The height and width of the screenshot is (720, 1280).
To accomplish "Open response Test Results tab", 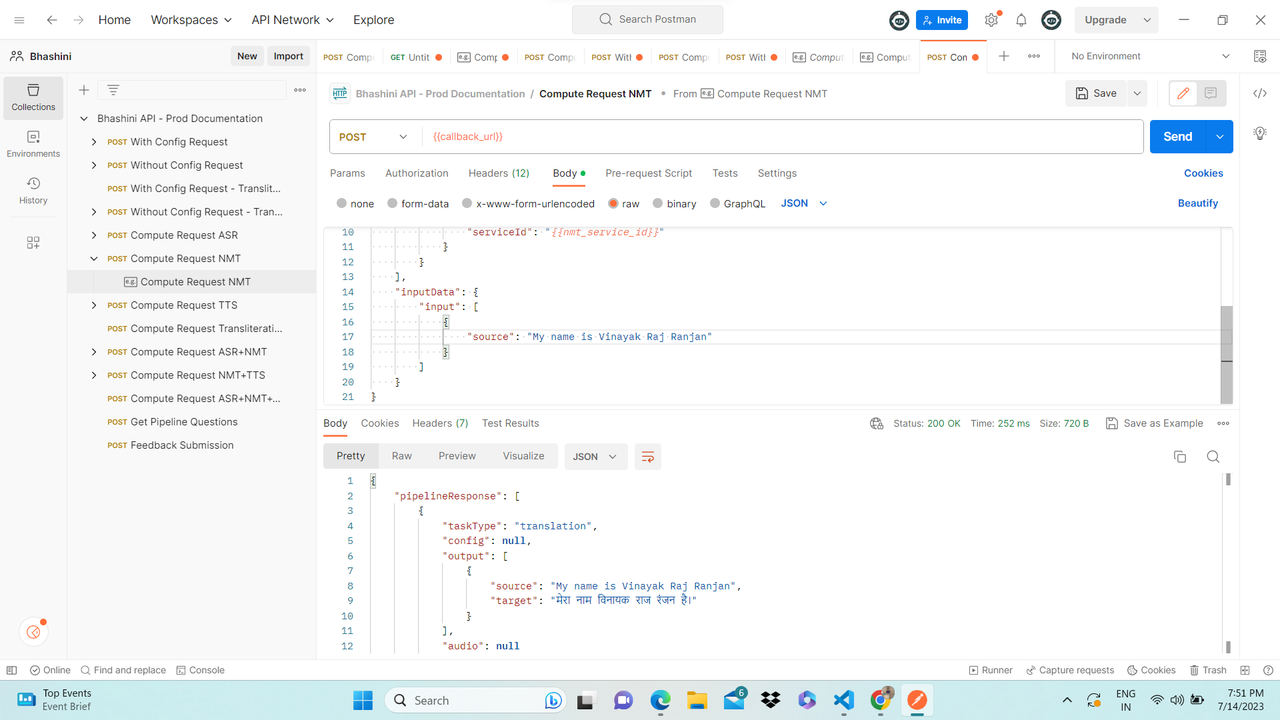I will [x=510, y=424].
